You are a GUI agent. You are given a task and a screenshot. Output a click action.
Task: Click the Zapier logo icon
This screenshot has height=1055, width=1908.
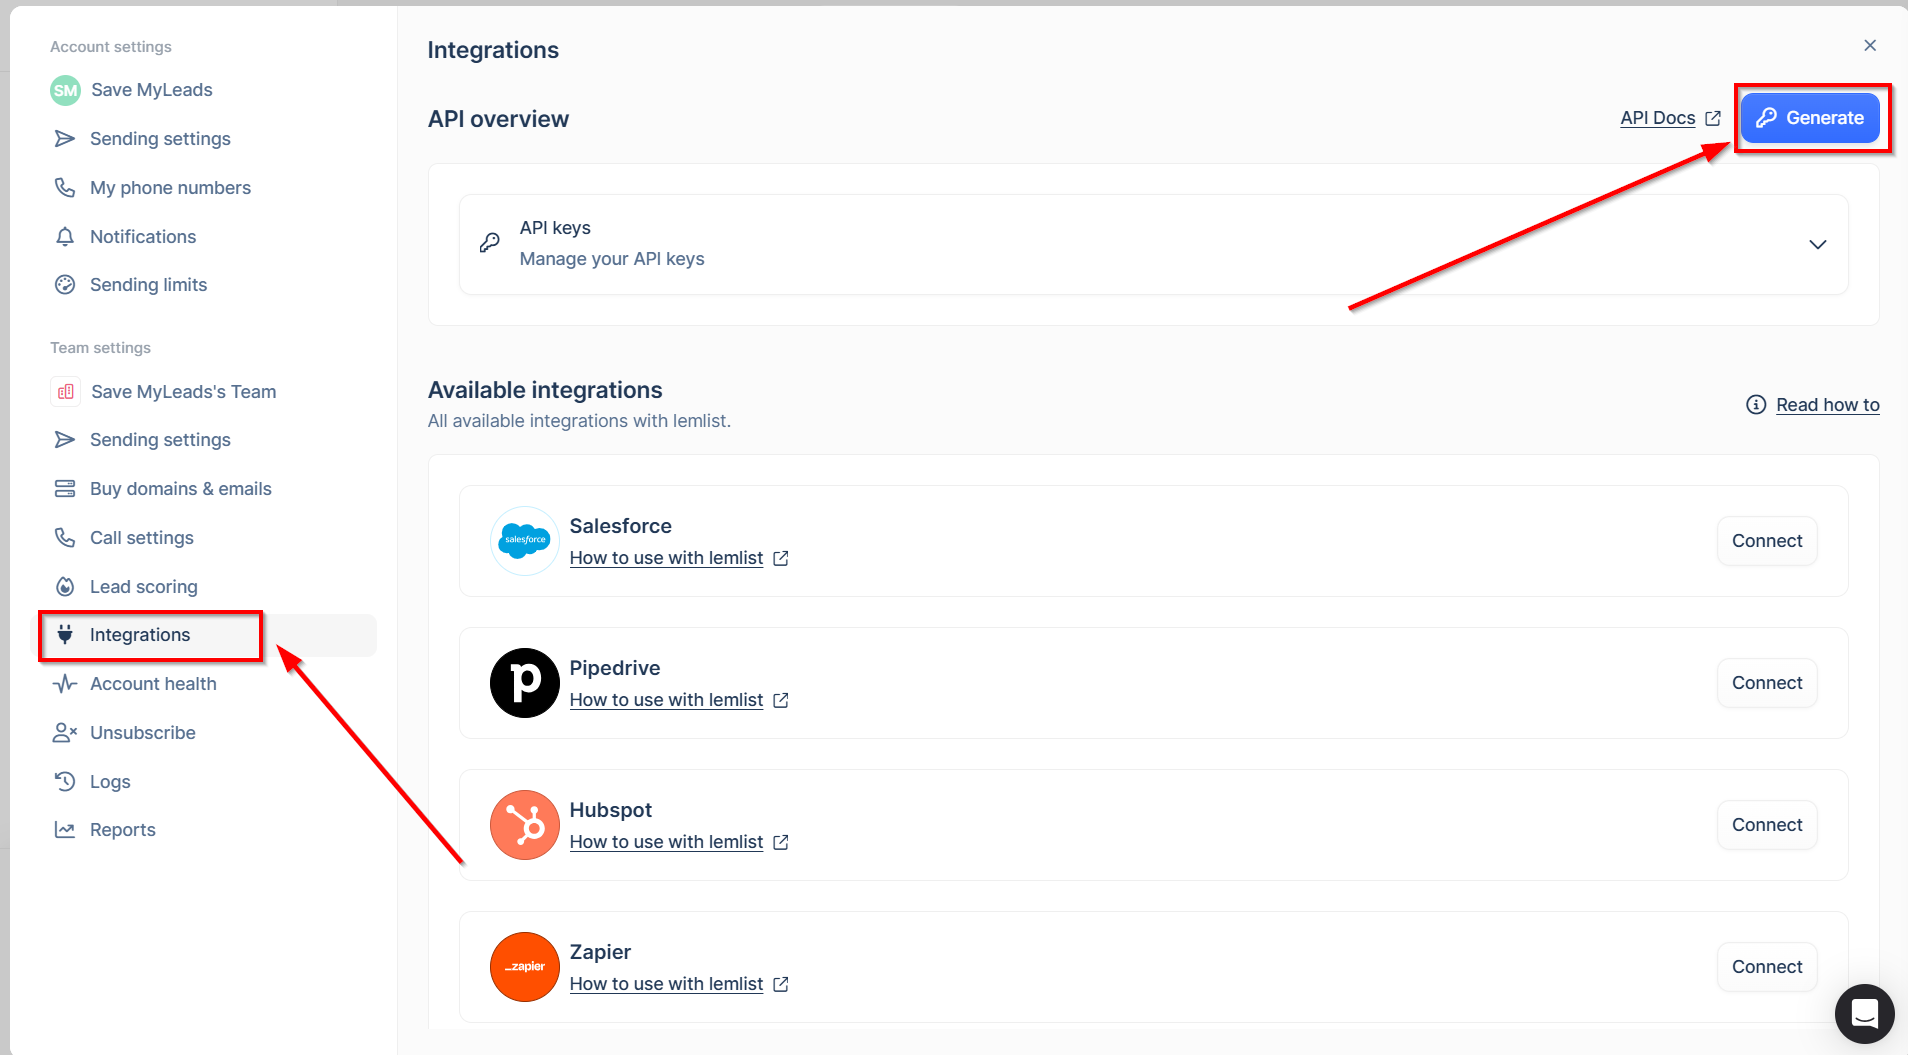click(524, 967)
